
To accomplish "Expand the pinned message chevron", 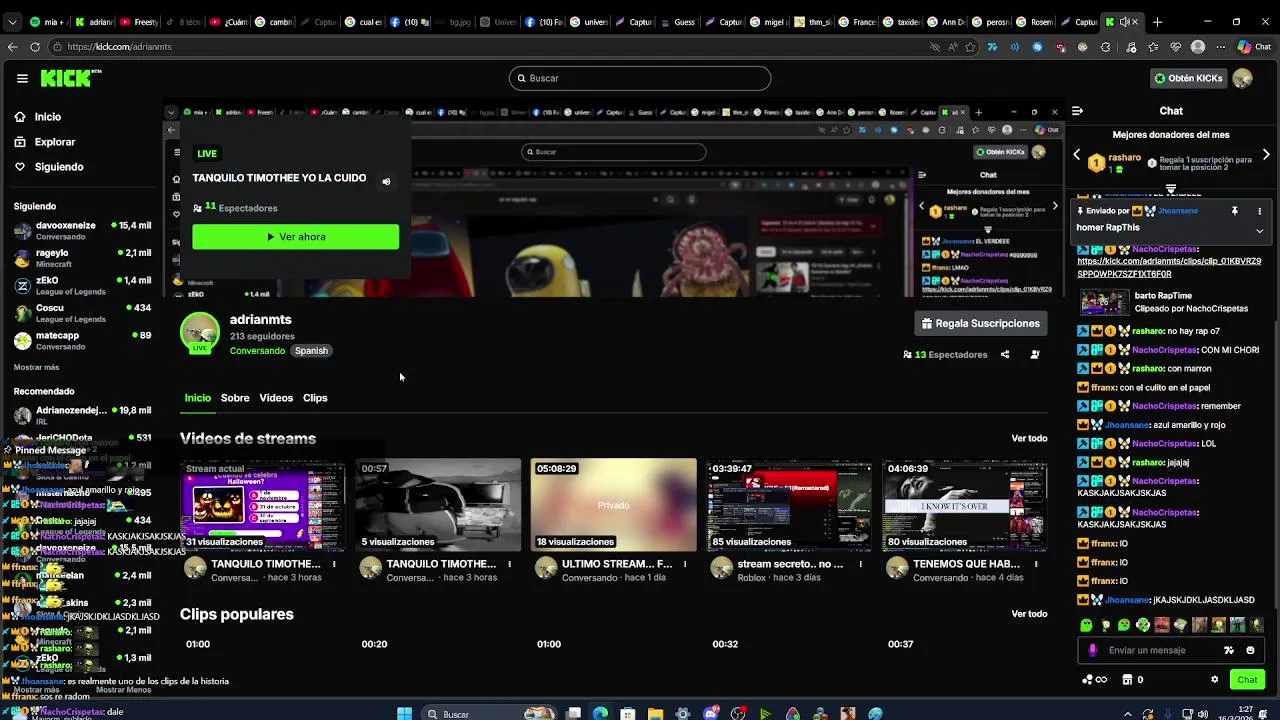I will pyautogui.click(x=1259, y=231).
